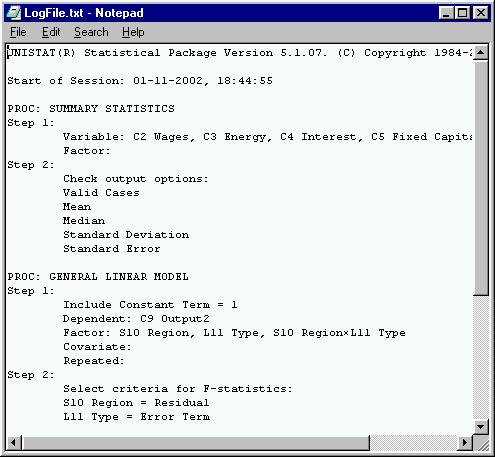
Task: Click the window resize grip corner
Action: coord(481,443)
